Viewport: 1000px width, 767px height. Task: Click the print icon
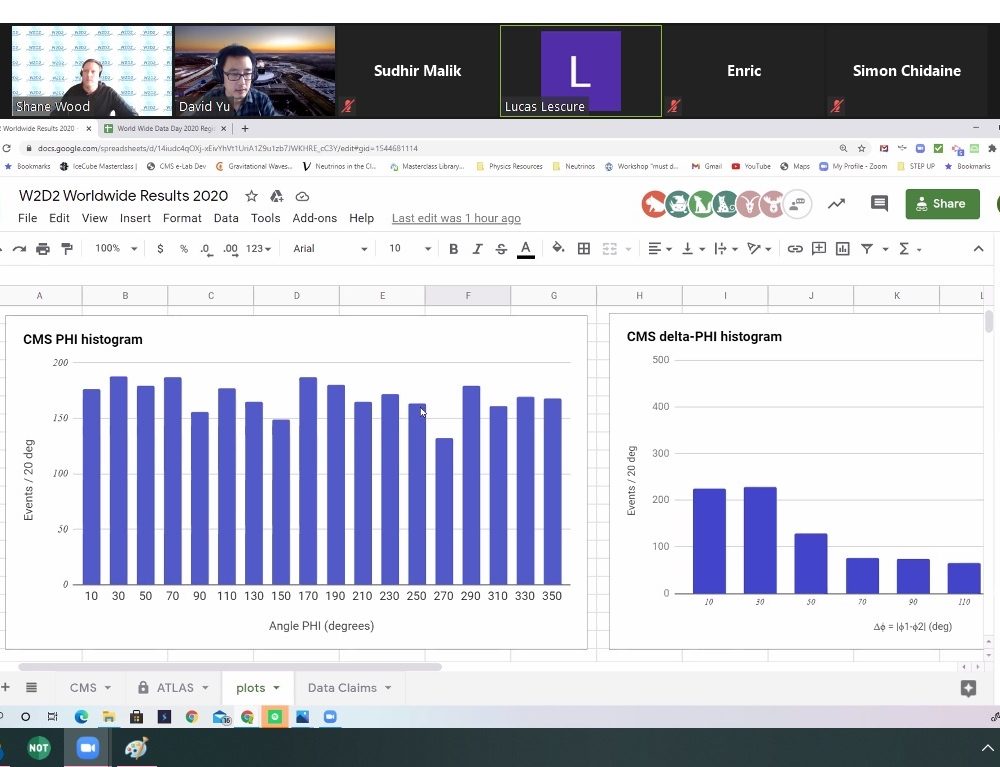point(43,249)
